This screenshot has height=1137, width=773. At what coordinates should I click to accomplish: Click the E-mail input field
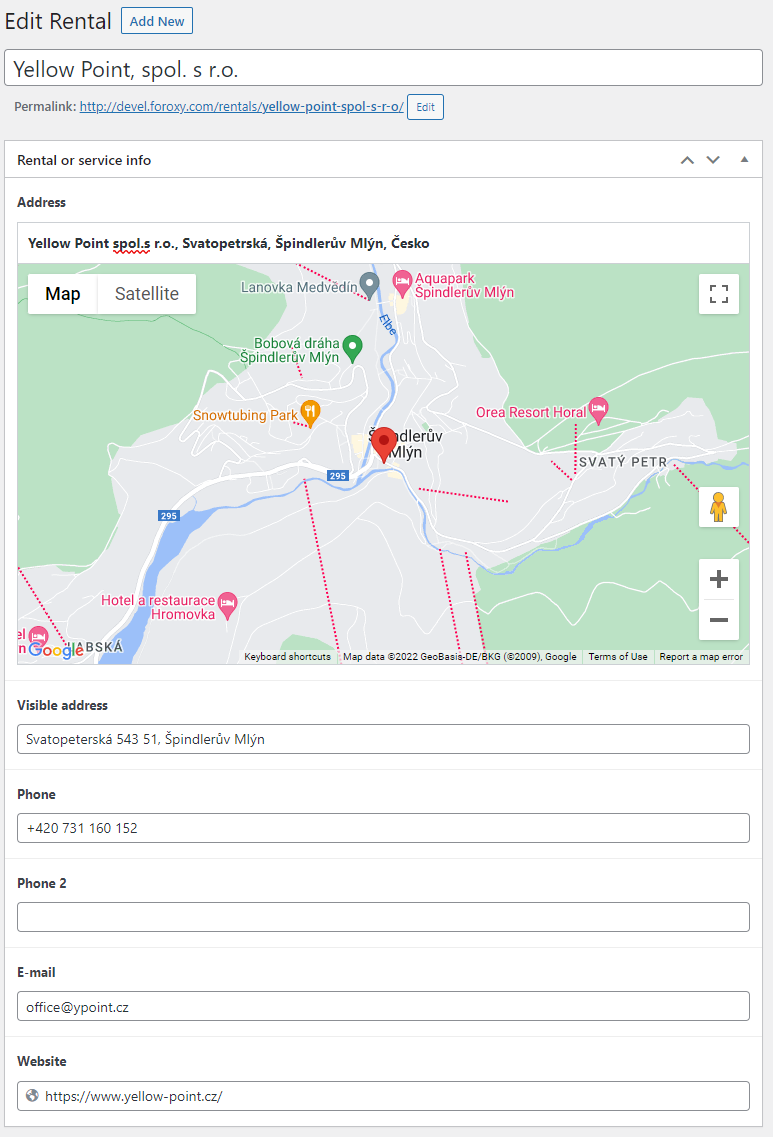[x=383, y=1006]
